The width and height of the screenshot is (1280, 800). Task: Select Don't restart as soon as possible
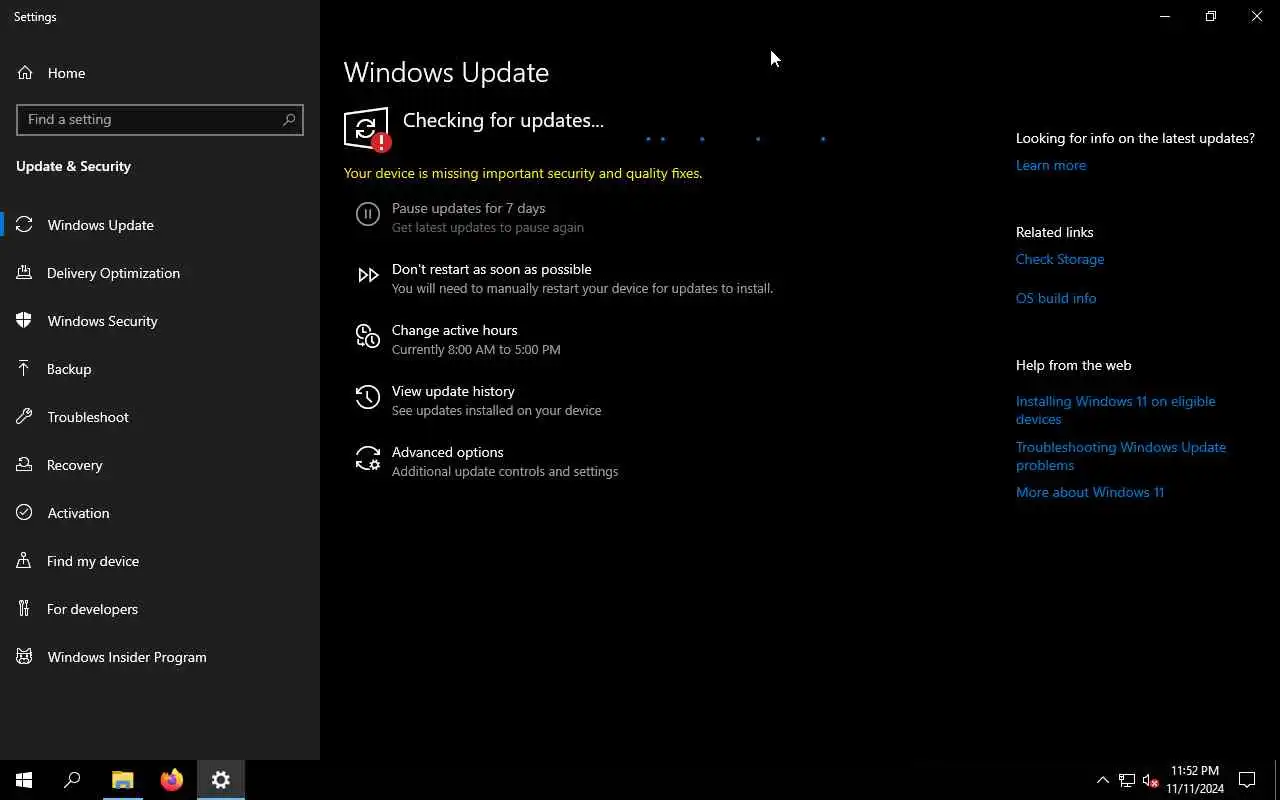tap(491, 270)
